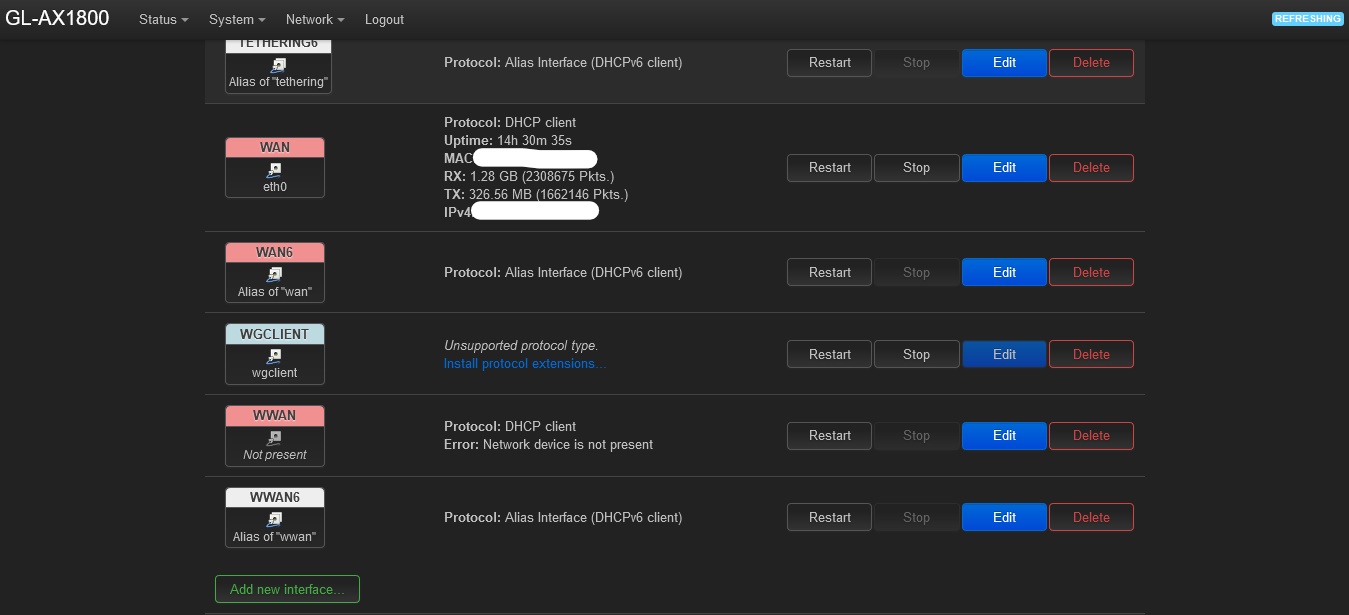The height and width of the screenshot is (615, 1349).
Task: Click the TETHERING6 alias interface icon
Action: pos(279,65)
